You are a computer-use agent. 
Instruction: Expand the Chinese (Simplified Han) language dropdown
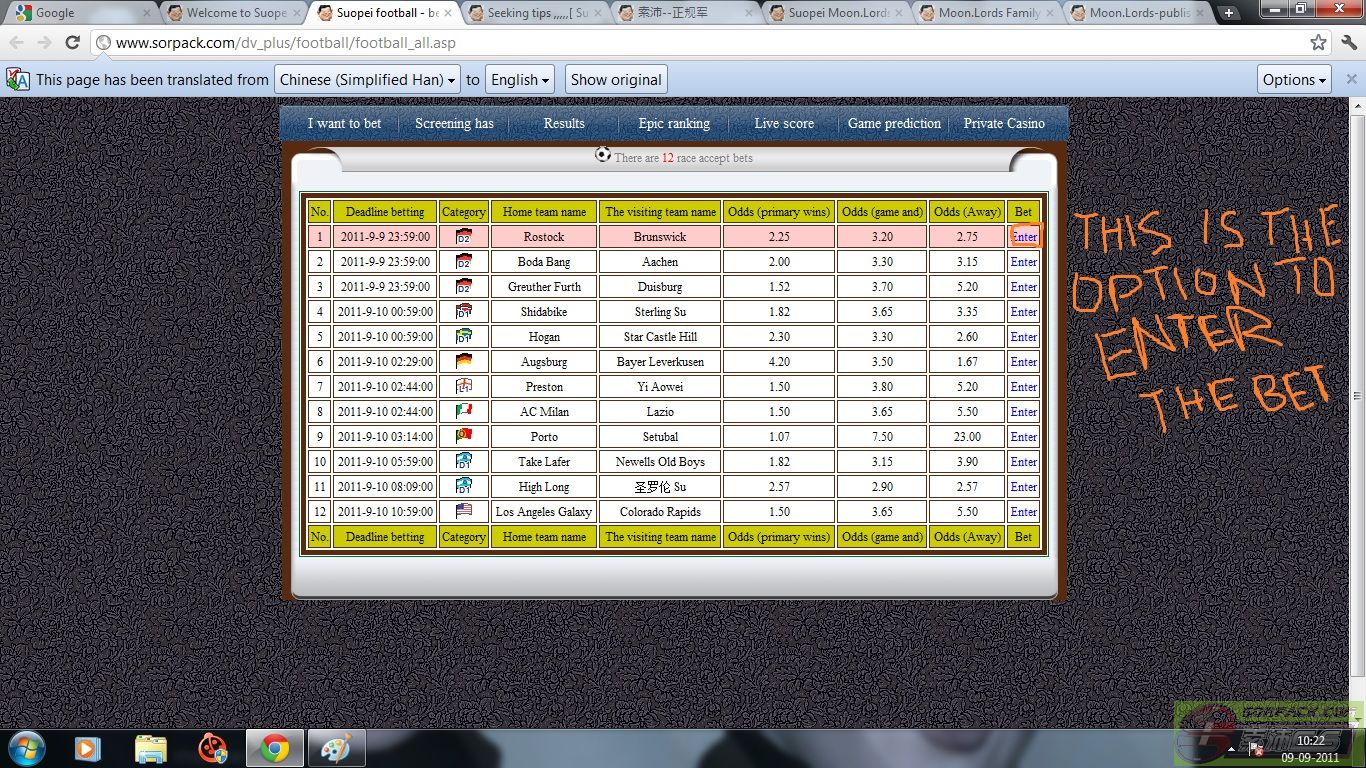367,80
